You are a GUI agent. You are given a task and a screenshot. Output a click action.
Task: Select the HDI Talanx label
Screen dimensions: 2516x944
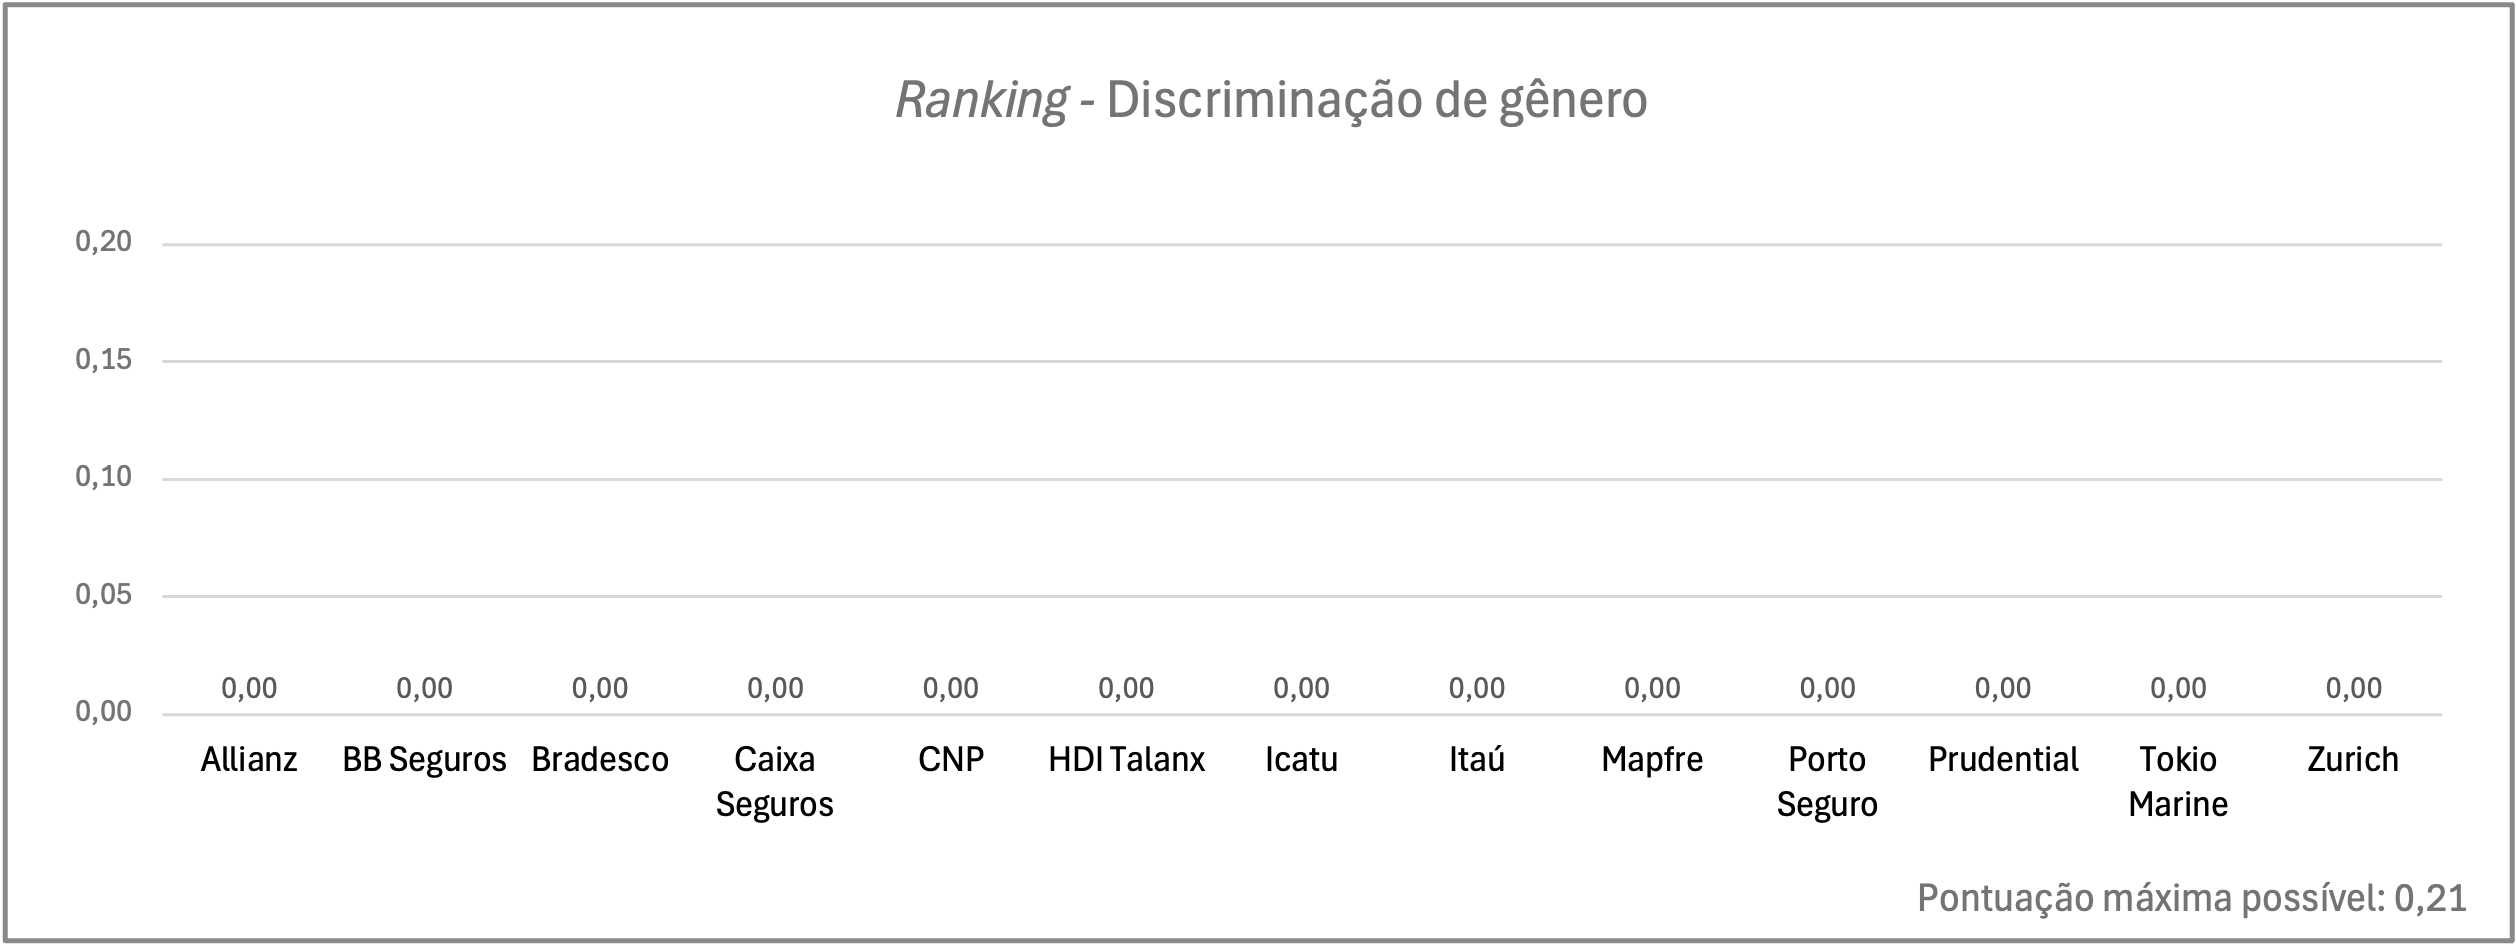[1126, 760]
